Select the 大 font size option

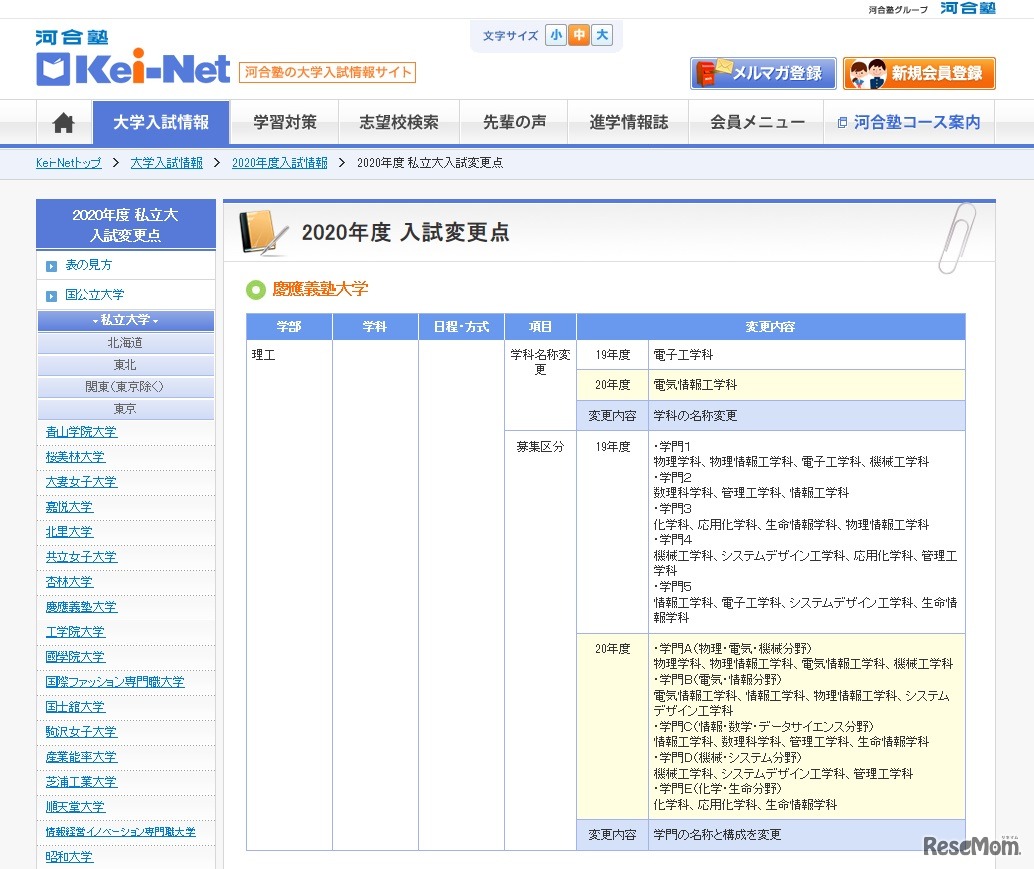coord(606,34)
